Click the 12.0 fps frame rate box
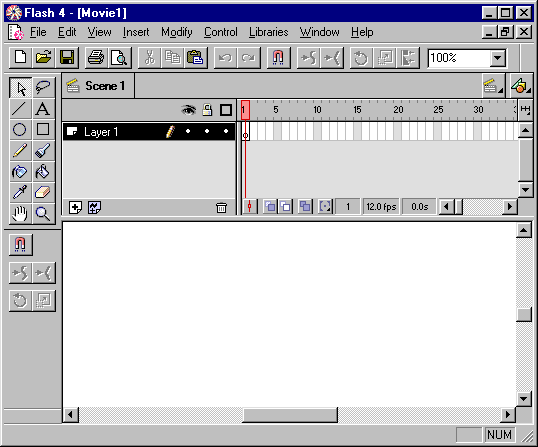Viewport: 538px width, 447px height. click(x=381, y=207)
